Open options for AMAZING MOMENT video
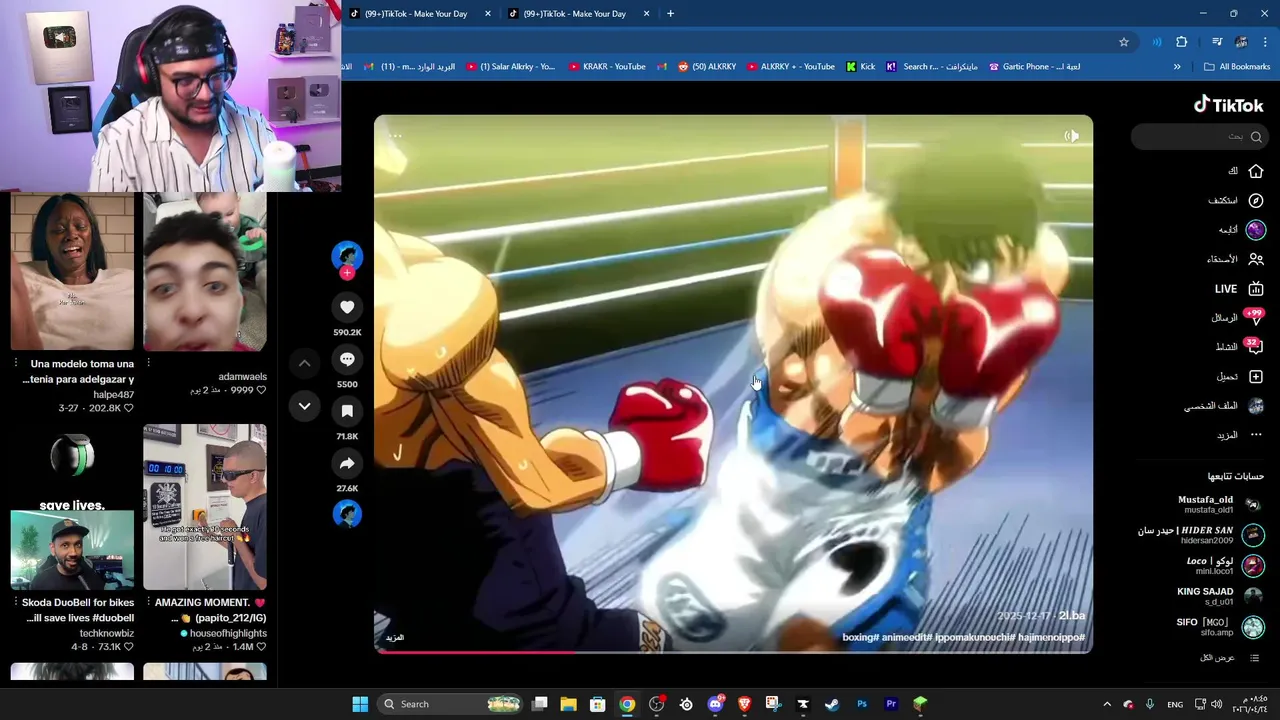 [148, 603]
